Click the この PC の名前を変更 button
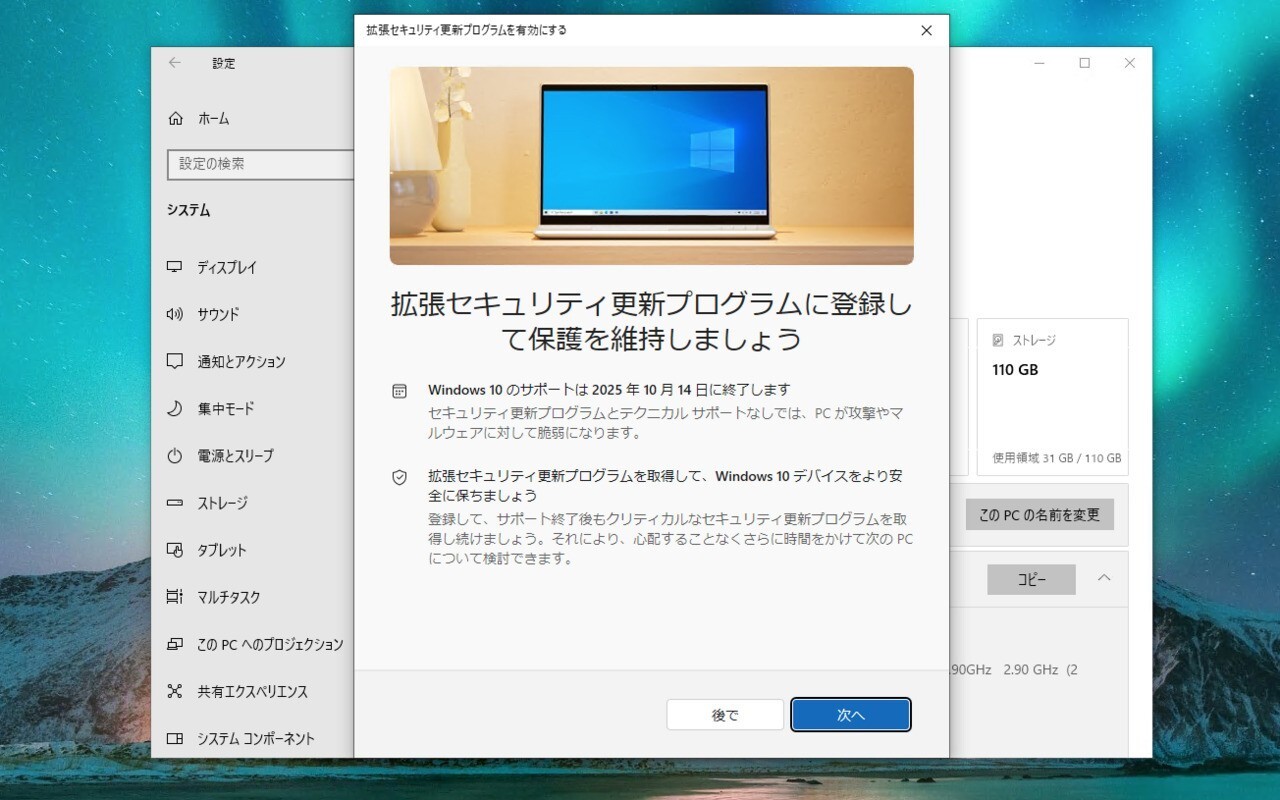Viewport: 1280px width, 800px height. pos(1040,515)
